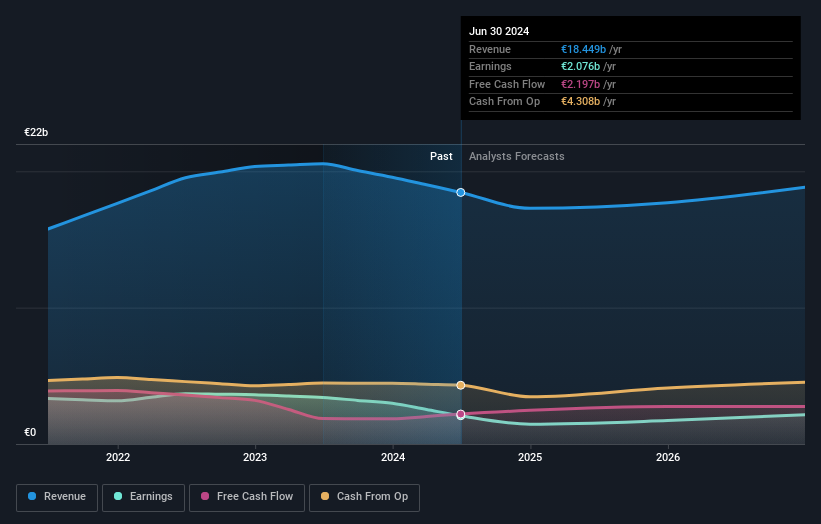Toggle the Free Cash Flow legend series
Image resolution: width=821 pixels, height=524 pixels.
coord(247,497)
